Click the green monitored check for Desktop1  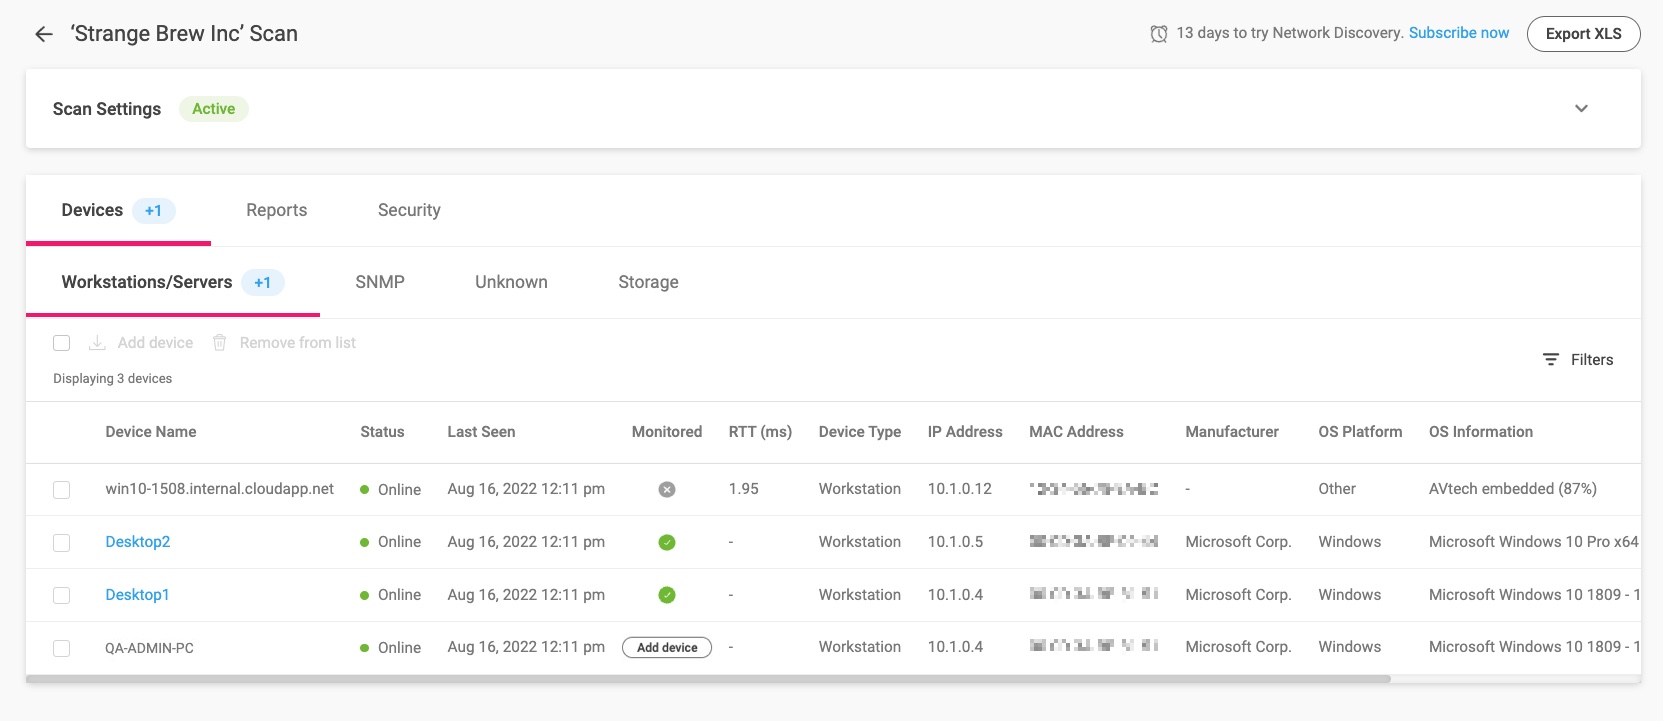point(667,596)
